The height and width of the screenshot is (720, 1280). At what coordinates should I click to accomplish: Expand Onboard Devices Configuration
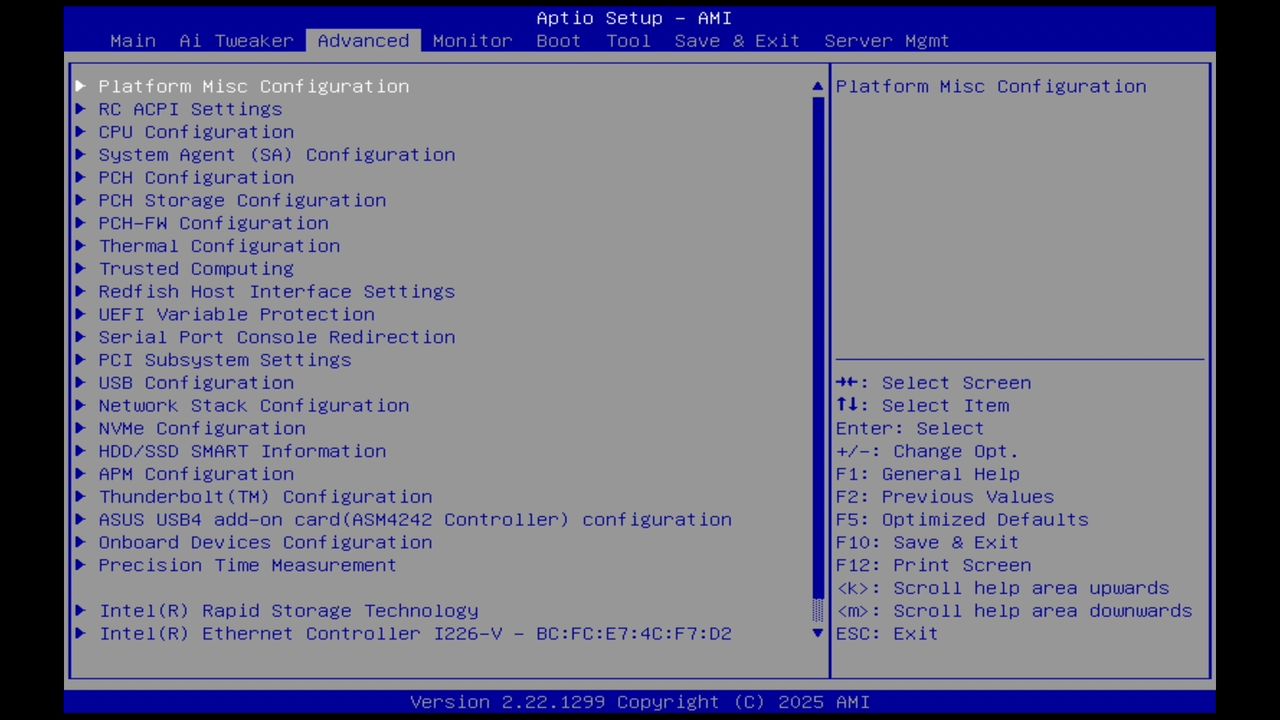coord(265,542)
